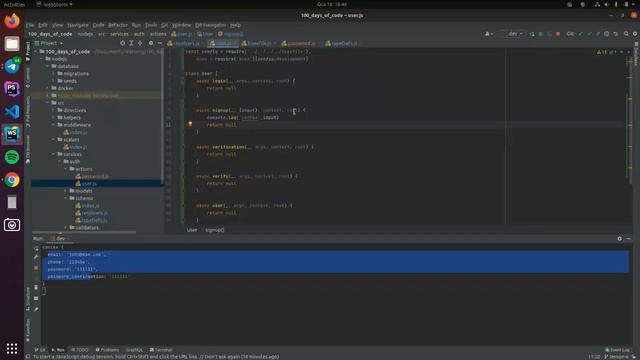Open the Navigate menu
The width and height of the screenshot is (640, 360).
click(x=78, y=25)
